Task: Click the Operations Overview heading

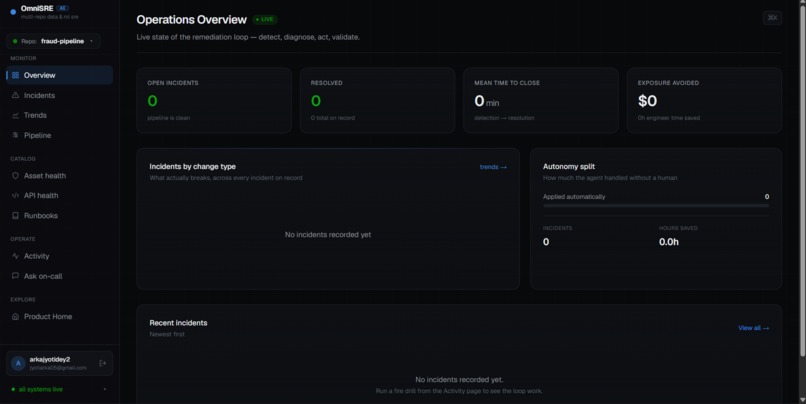Action: click(191, 20)
